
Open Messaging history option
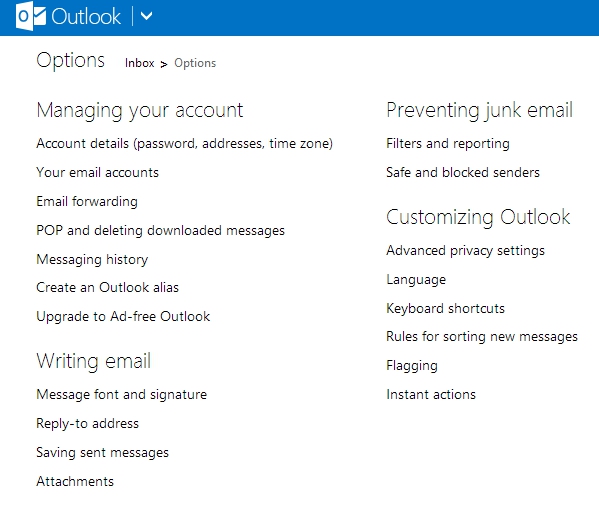pyautogui.click(x=92, y=259)
